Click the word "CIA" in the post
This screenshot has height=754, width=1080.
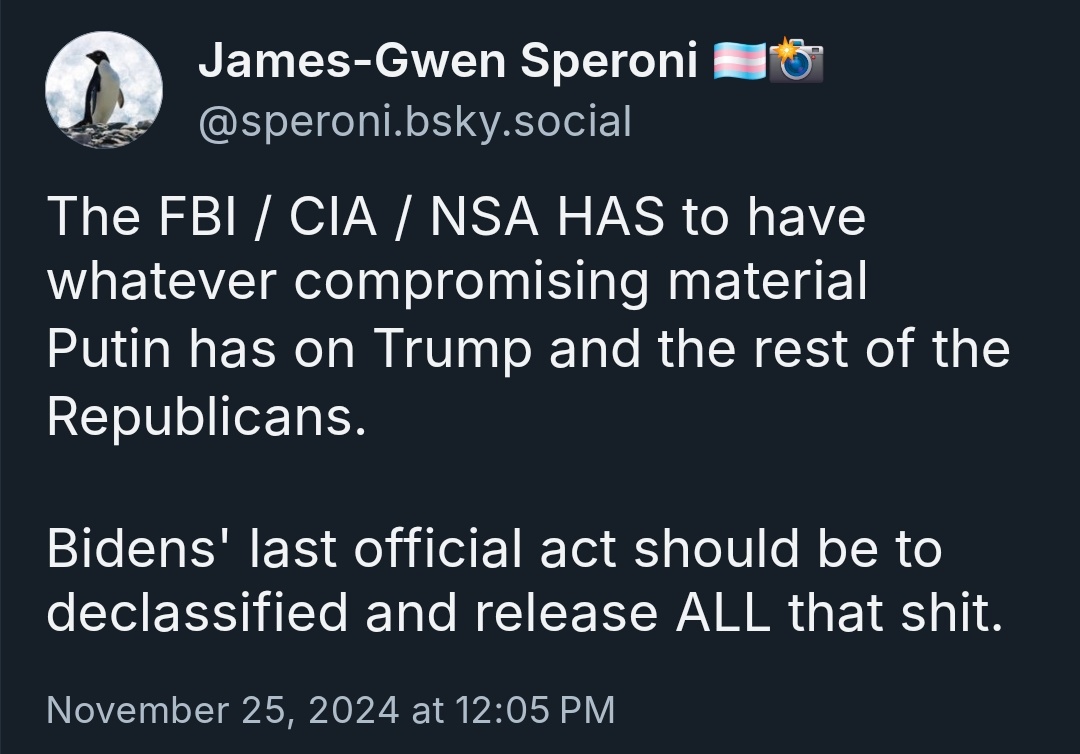point(333,216)
